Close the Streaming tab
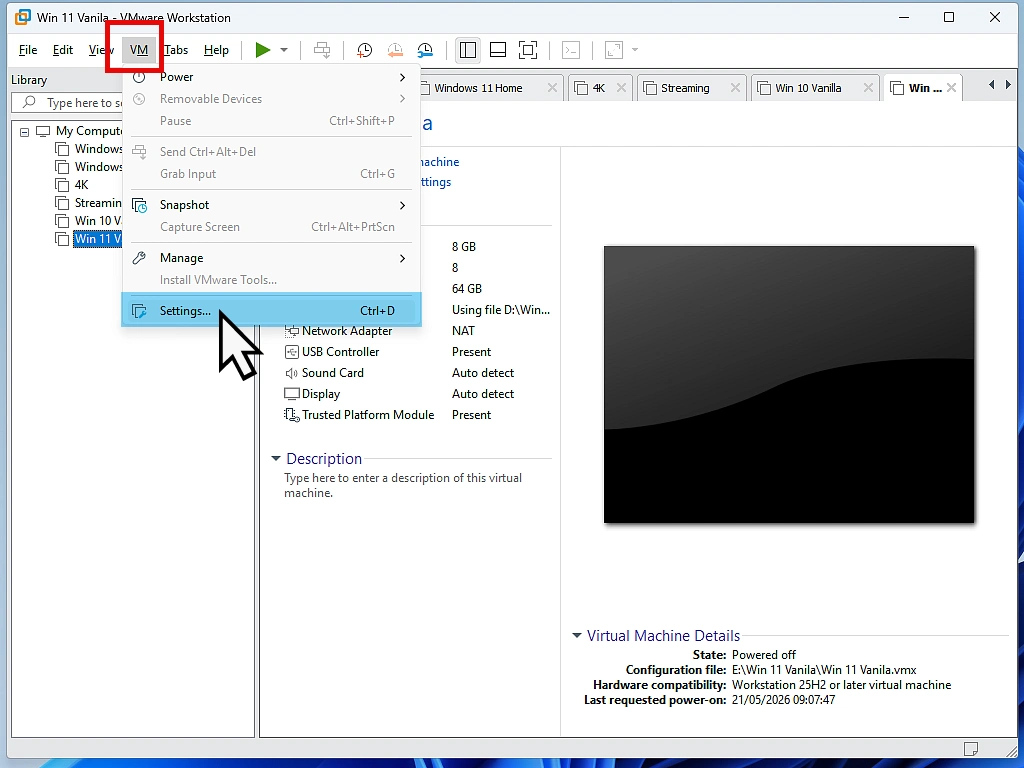The width and height of the screenshot is (1024, 768). (x=735, y=88)
